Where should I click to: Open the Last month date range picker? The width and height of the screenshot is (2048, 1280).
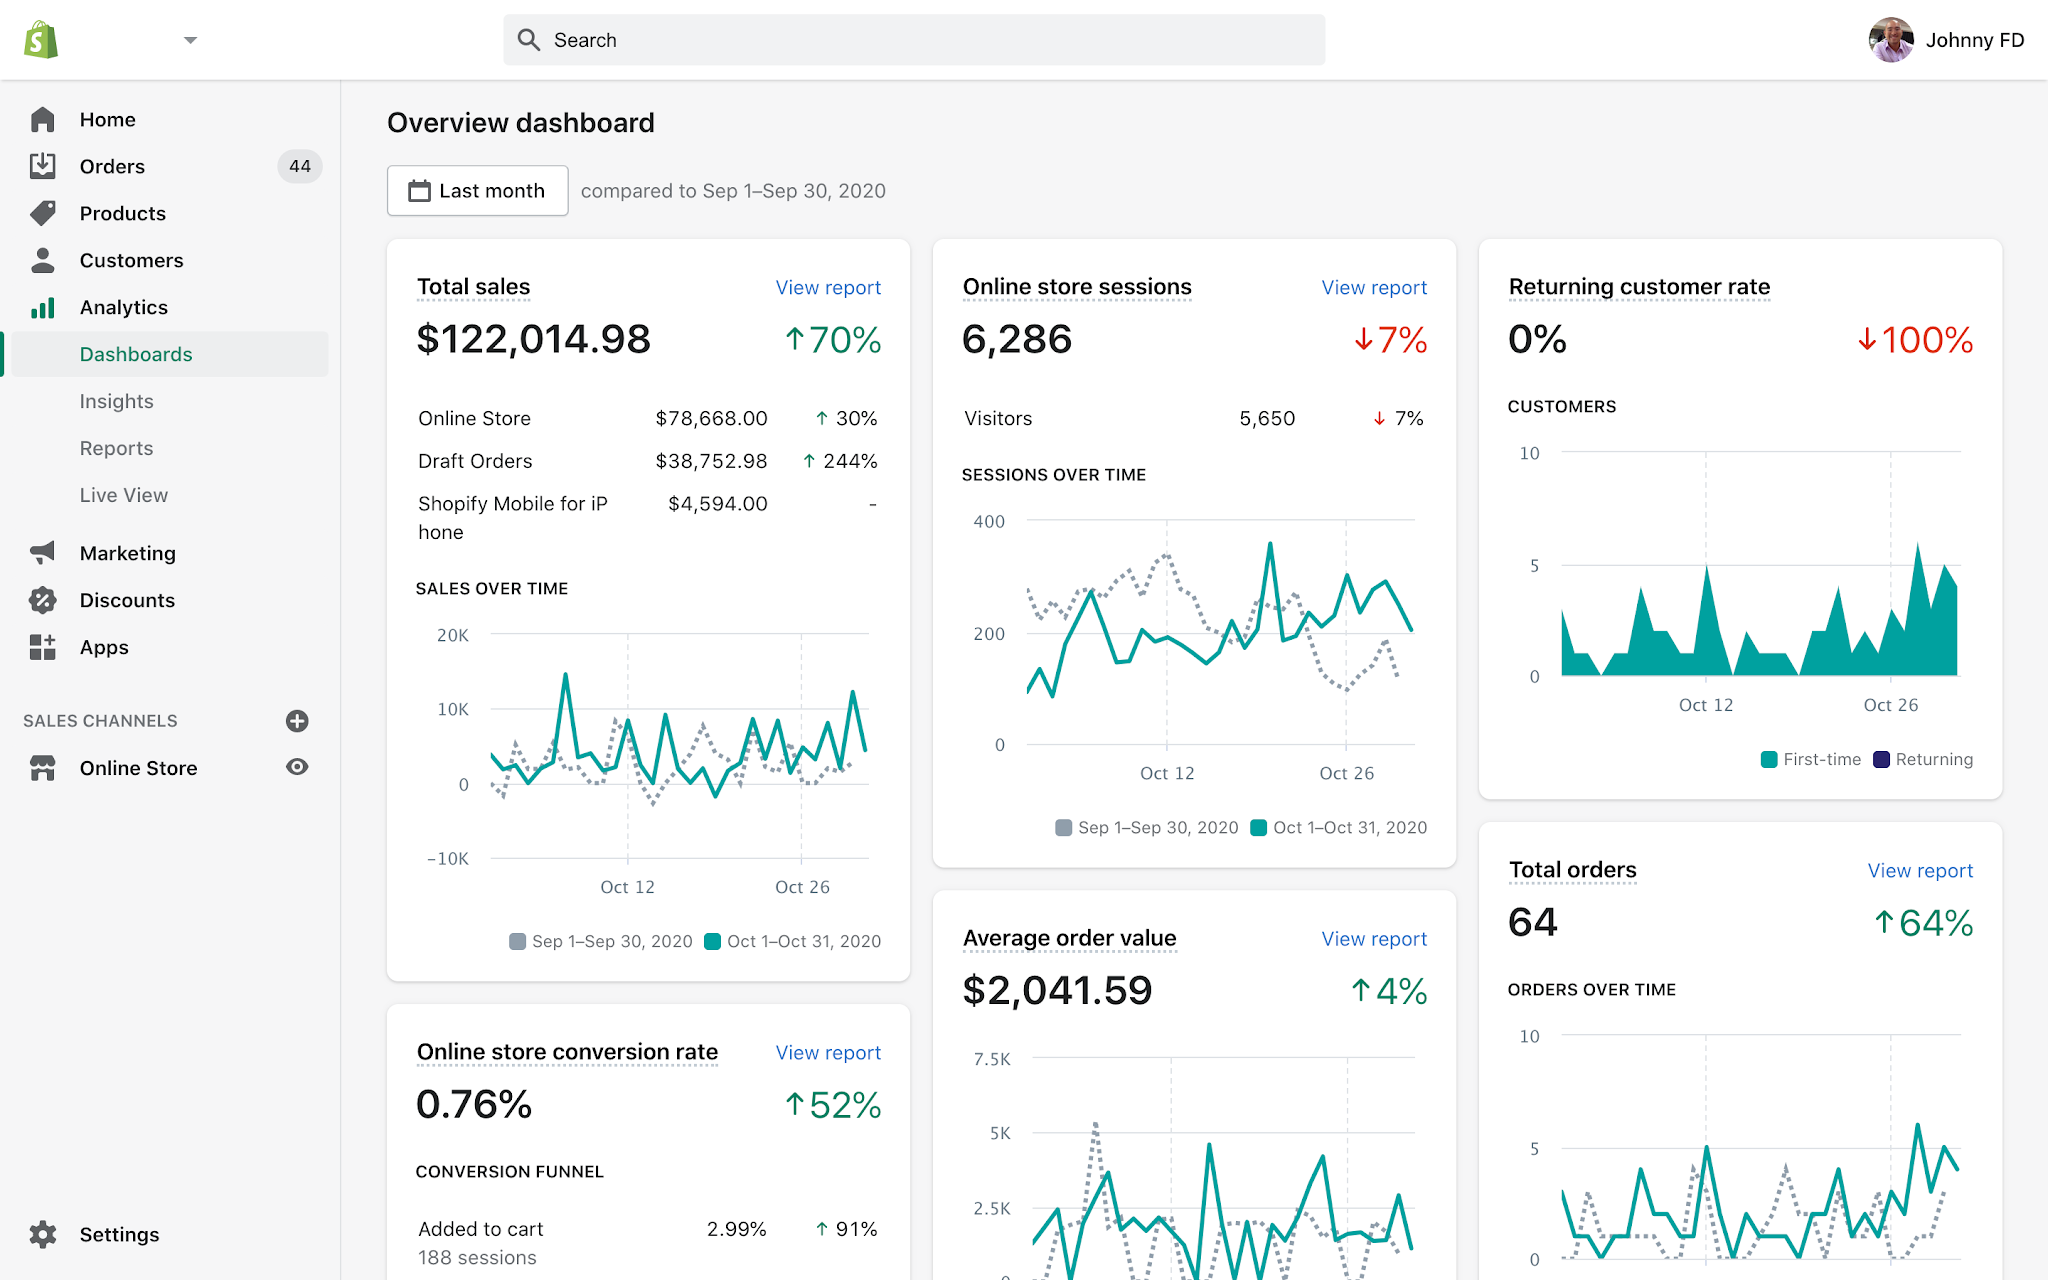coord(477,191)
